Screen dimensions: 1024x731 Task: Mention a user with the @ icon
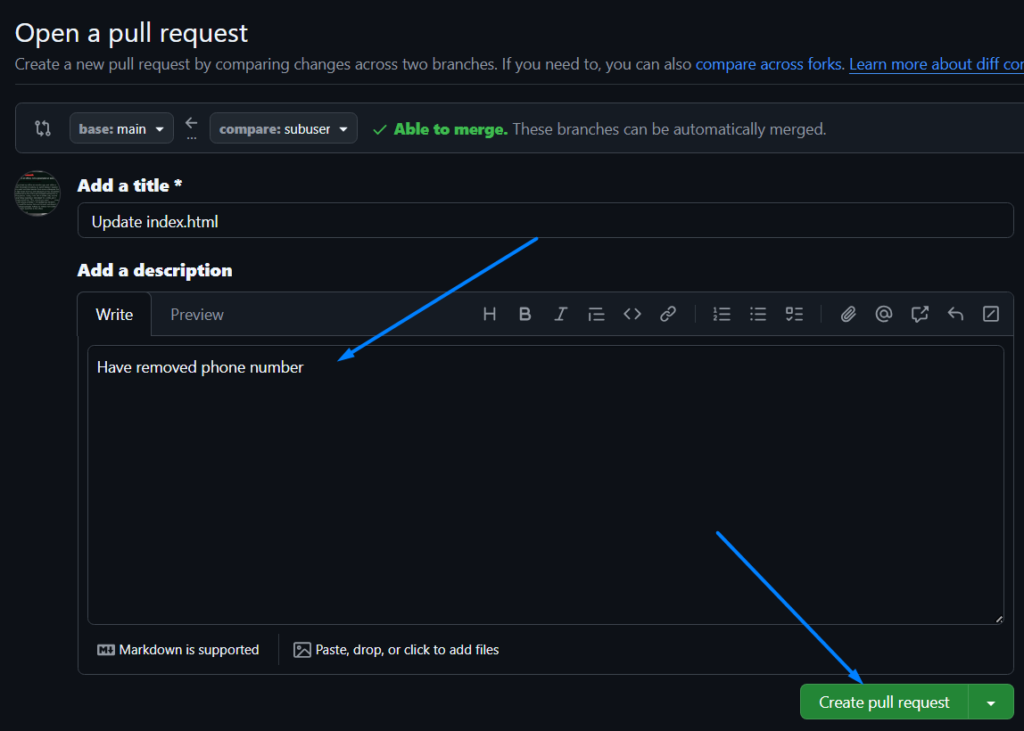(884, 314)
